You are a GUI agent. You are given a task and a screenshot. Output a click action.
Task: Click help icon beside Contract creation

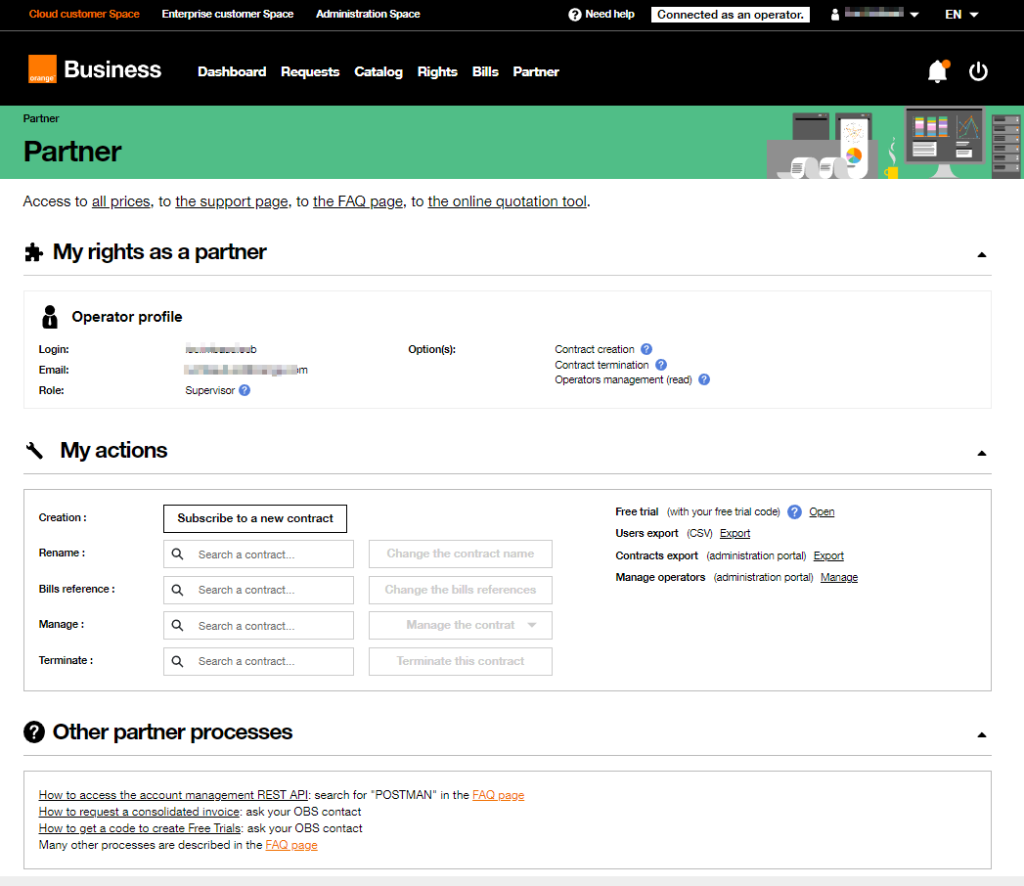point(646,349)
